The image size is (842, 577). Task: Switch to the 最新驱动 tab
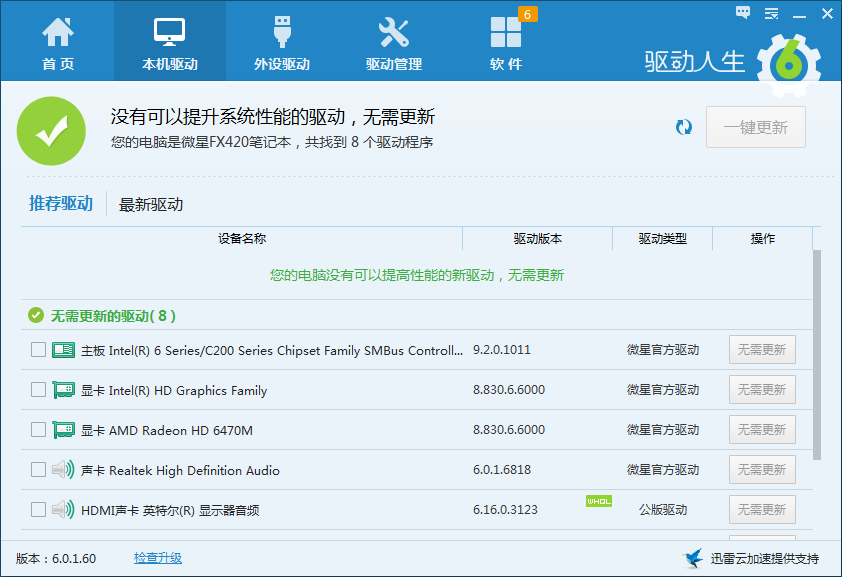151,205
